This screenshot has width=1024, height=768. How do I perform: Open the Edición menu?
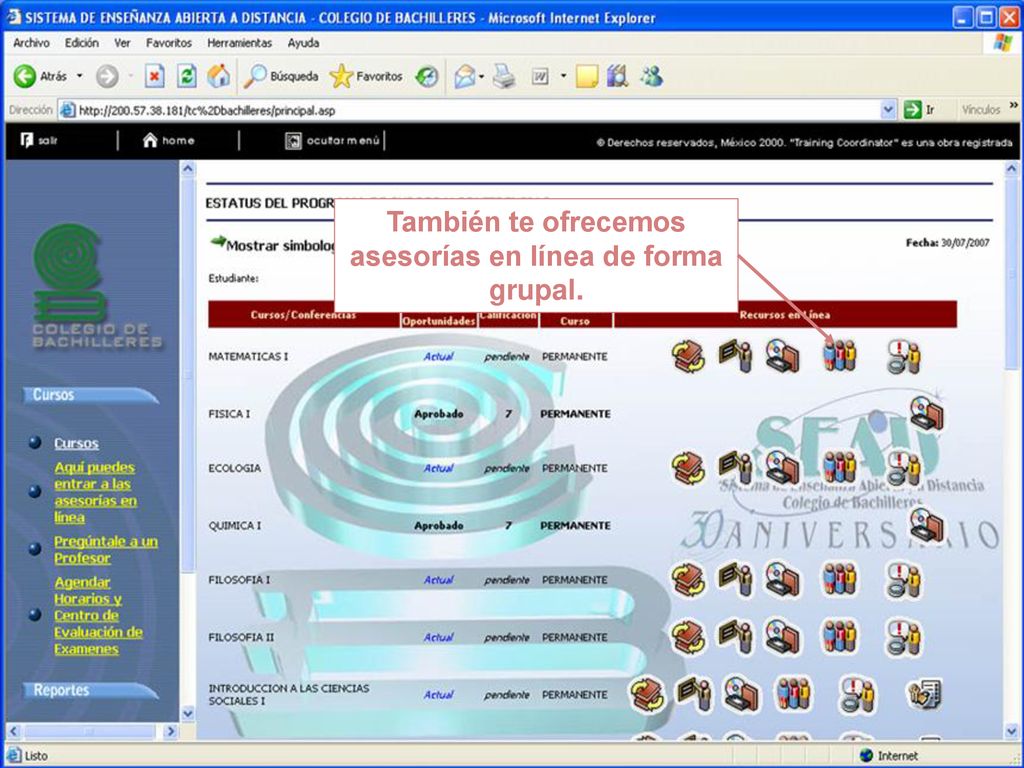pyautogui.click(x=82, y=43)
